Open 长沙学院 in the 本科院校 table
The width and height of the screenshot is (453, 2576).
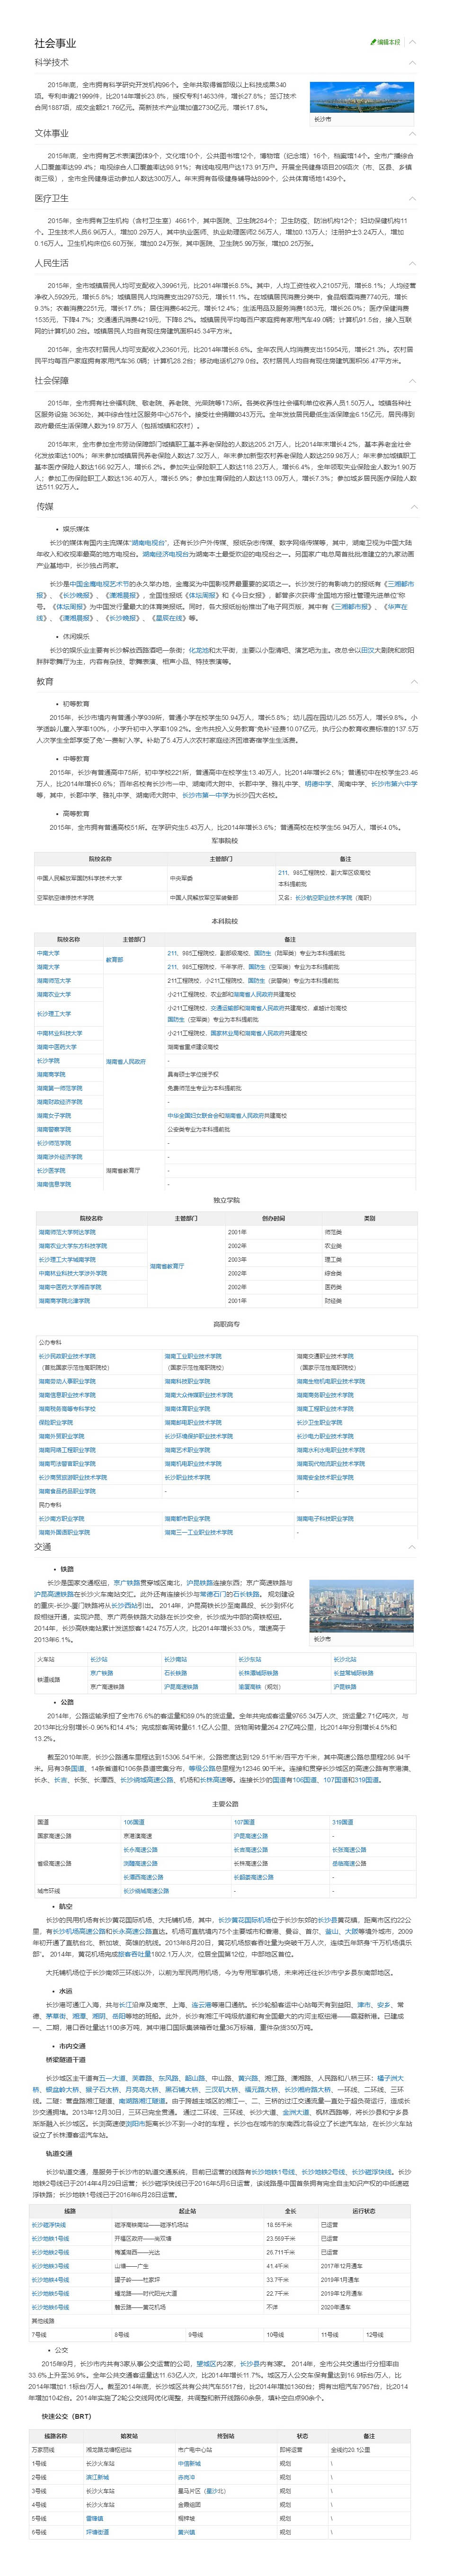[x=48, y=1060]
